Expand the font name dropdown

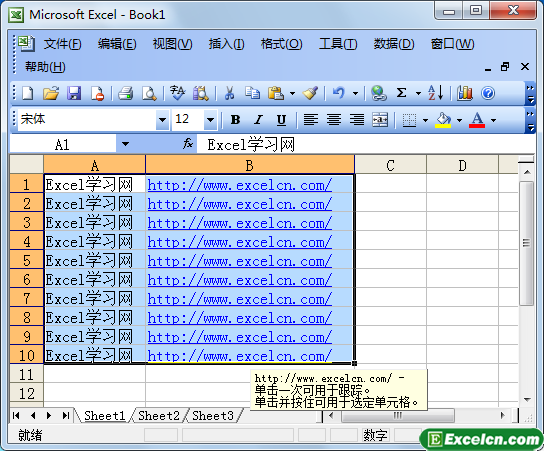[x=162, y=120]
